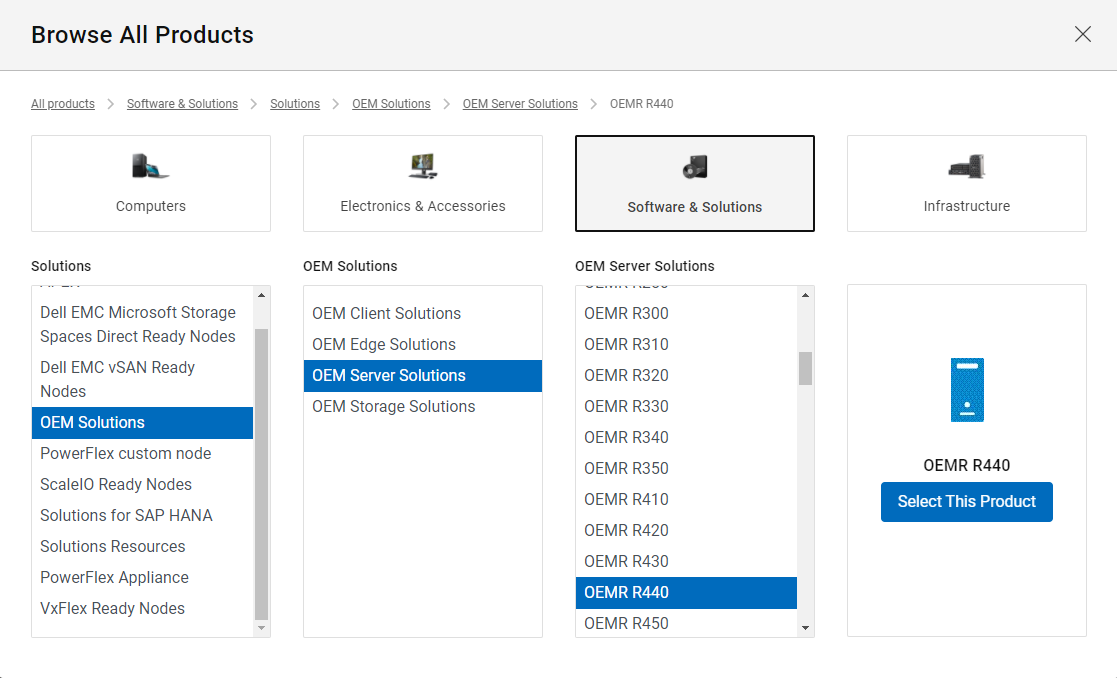Select OEMR R410 in server list
Viewport: 1117px width, 678px height.
[x=686, y=499]
